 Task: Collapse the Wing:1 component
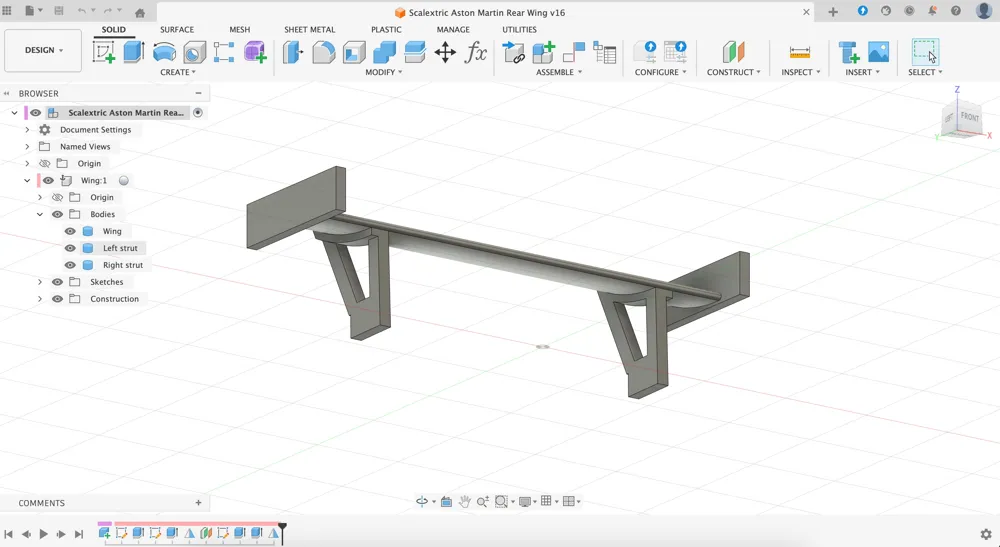tap(27, 180)
